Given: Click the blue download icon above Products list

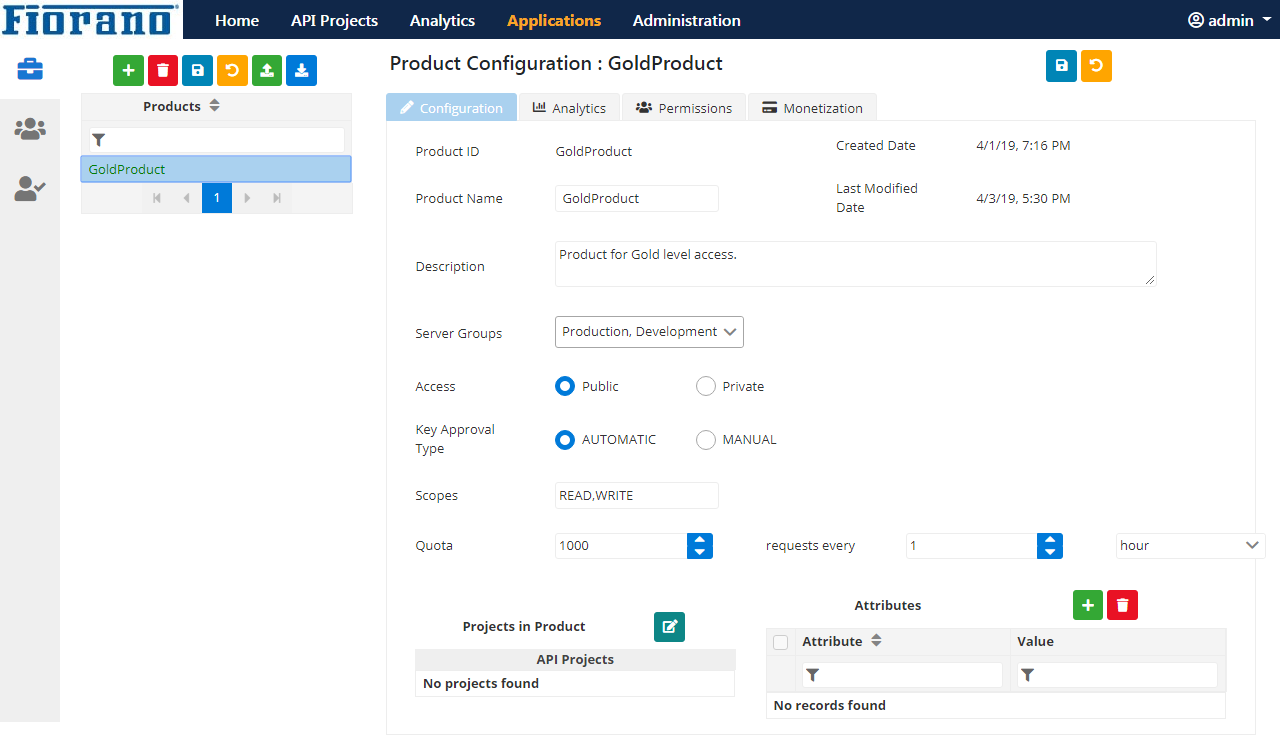Looking at the screenshot, I should point(302,71).
